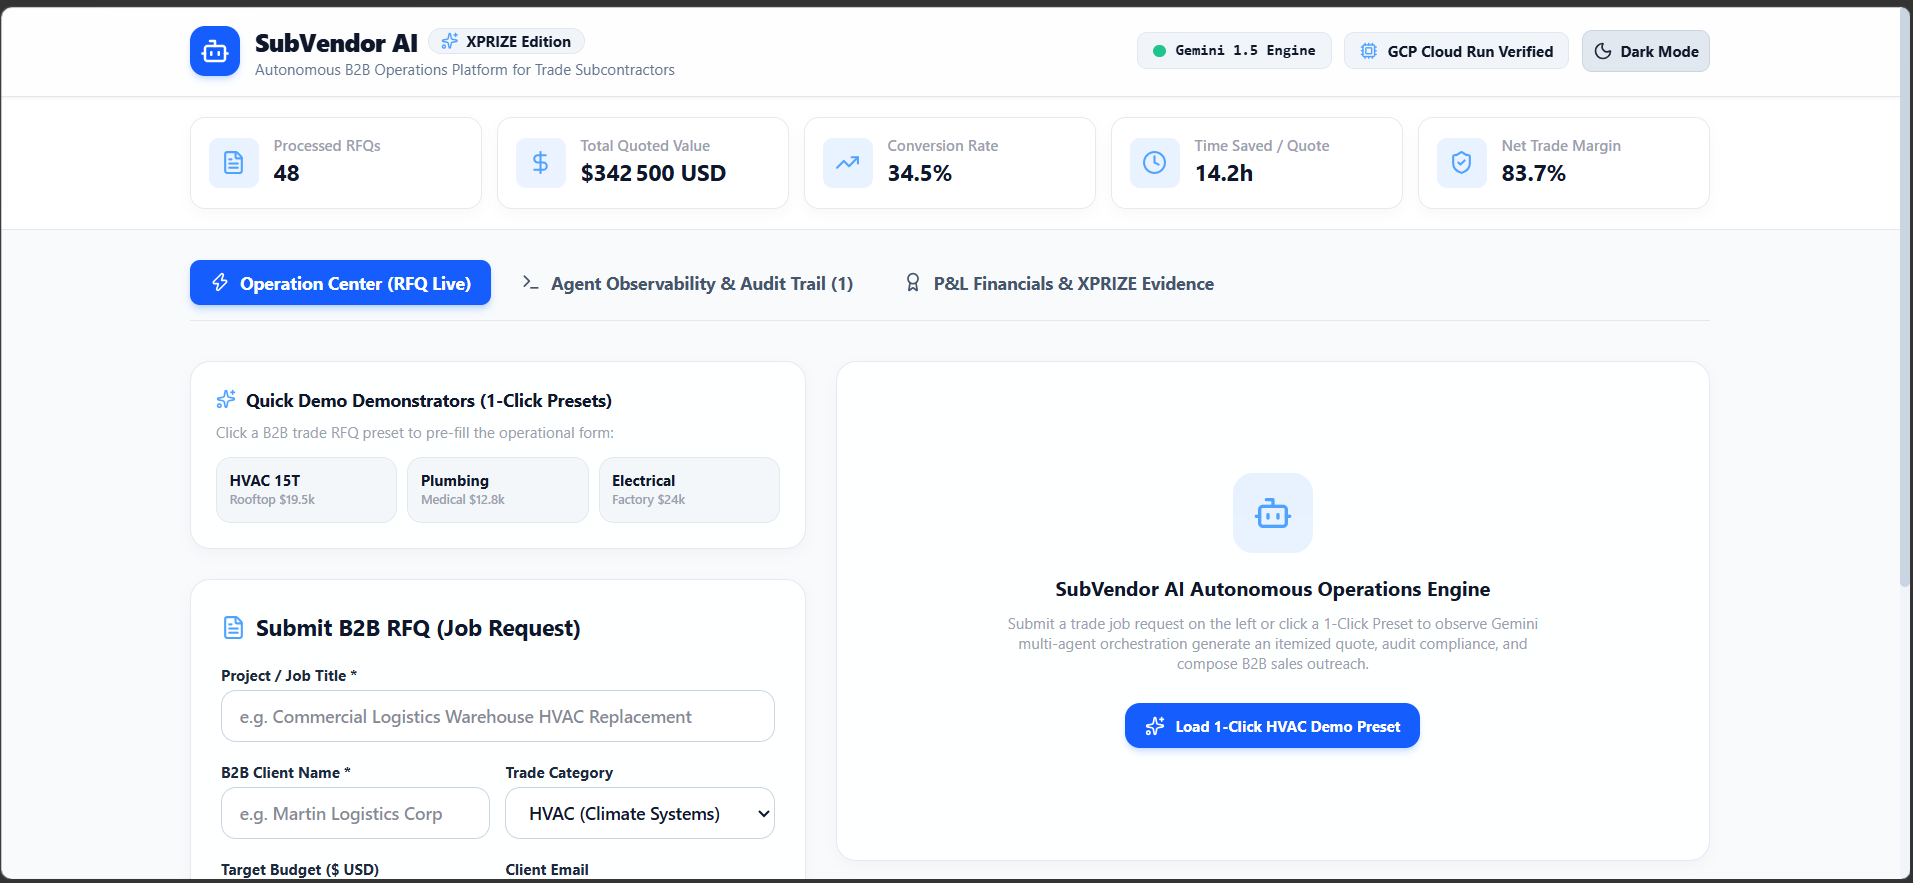The image size is (1913, 883).
Task: Click the Net Trade Margin shield icon
Action: pyautogui.click(x=1461, y=163)
